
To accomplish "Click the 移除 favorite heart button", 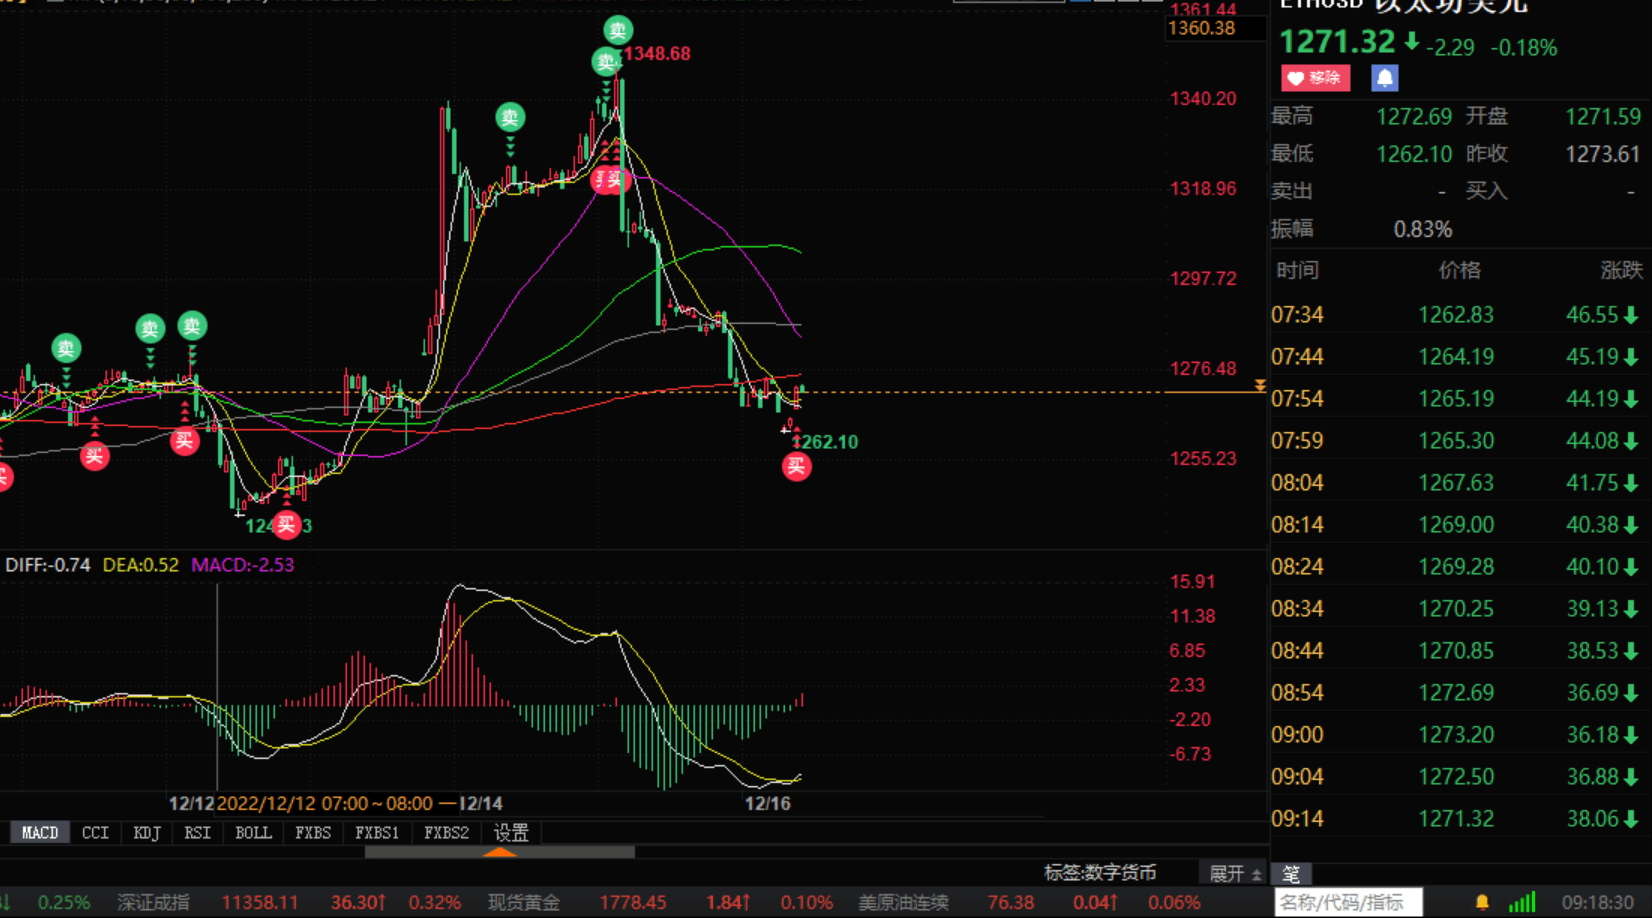I will tap(1315, 78).
